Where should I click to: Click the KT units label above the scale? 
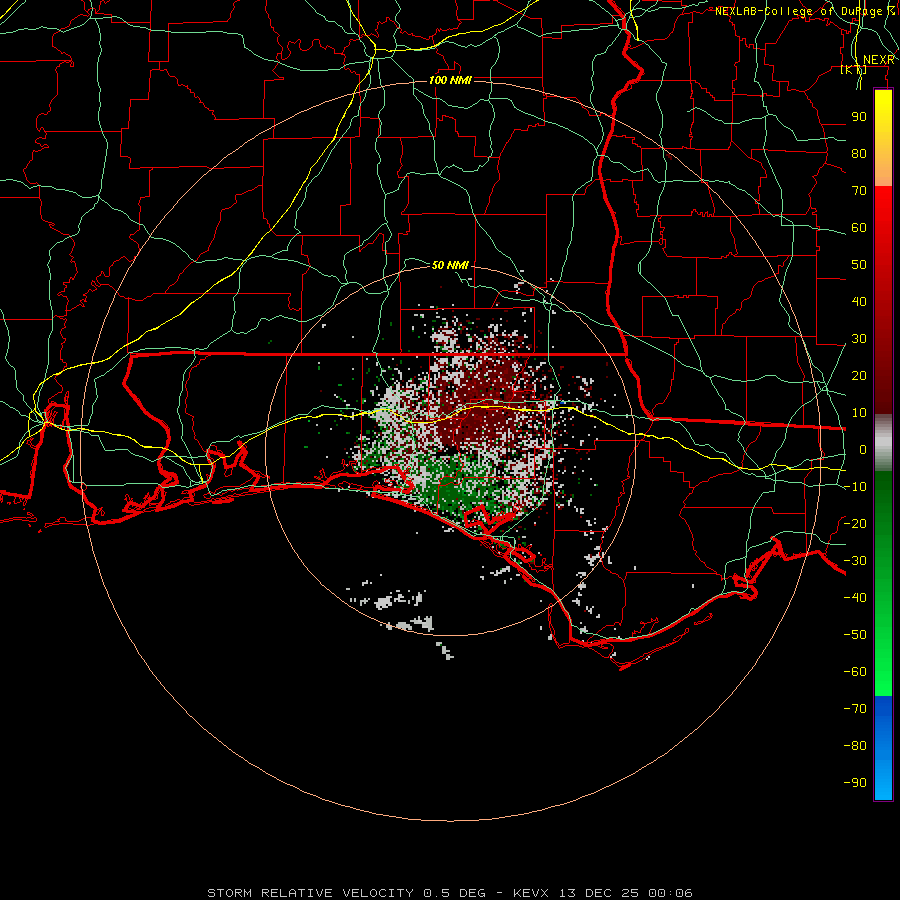[x=854, y=69]
